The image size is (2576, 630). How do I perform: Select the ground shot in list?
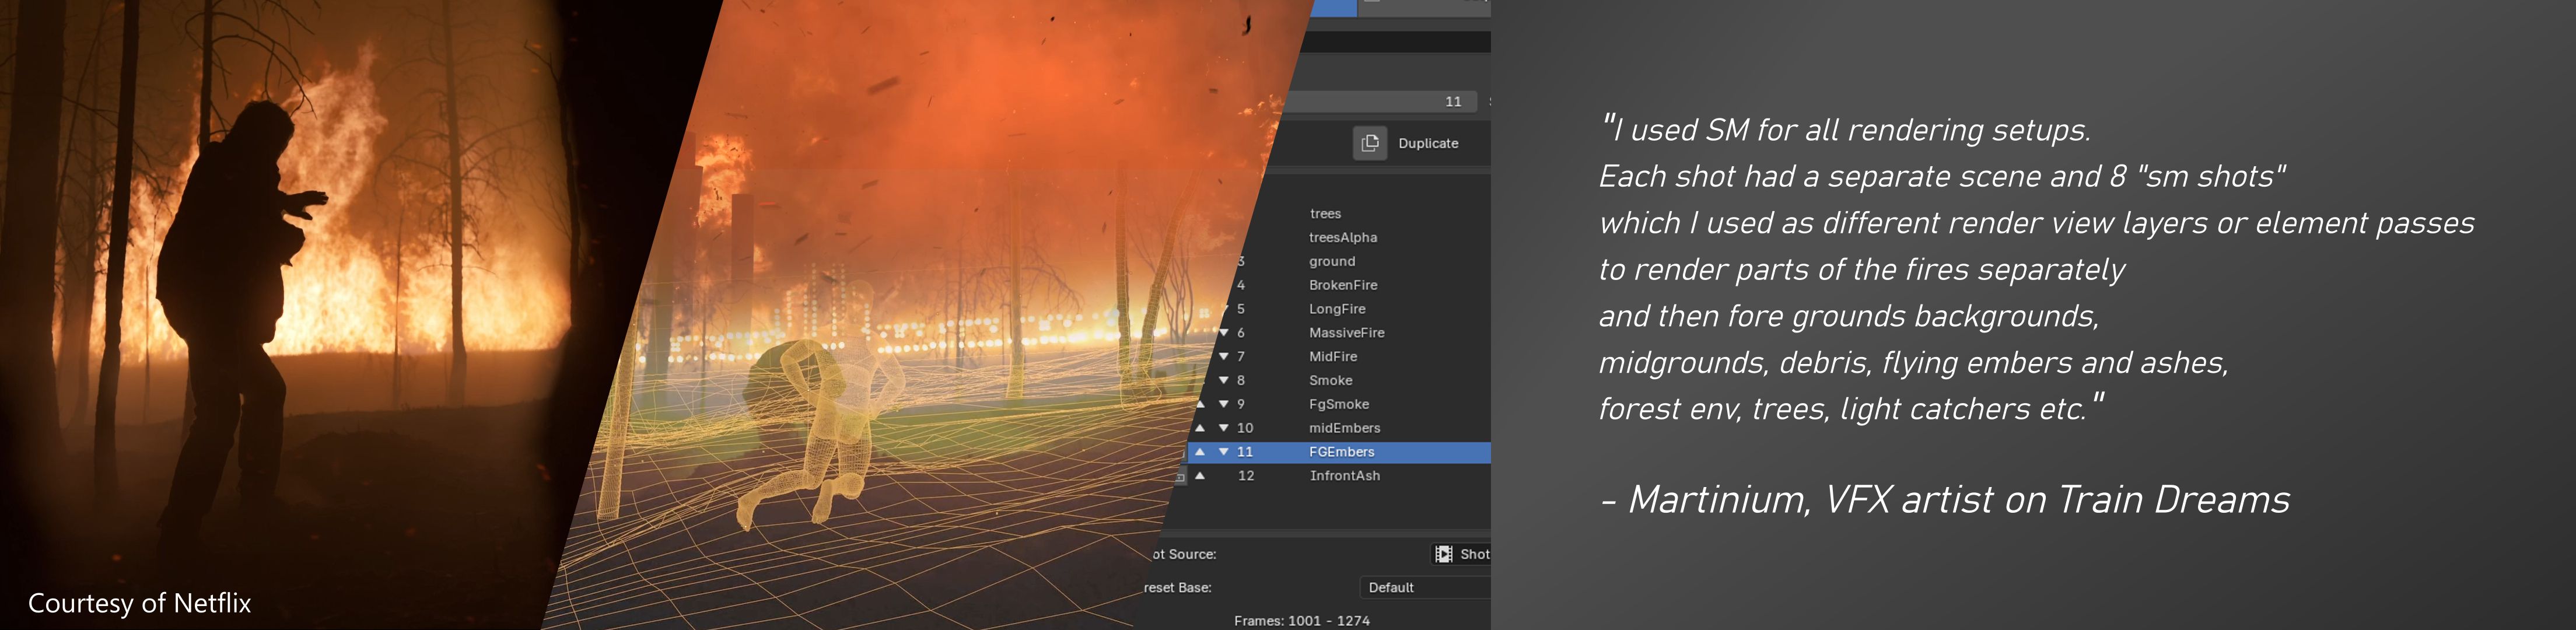coord(1332,261)
